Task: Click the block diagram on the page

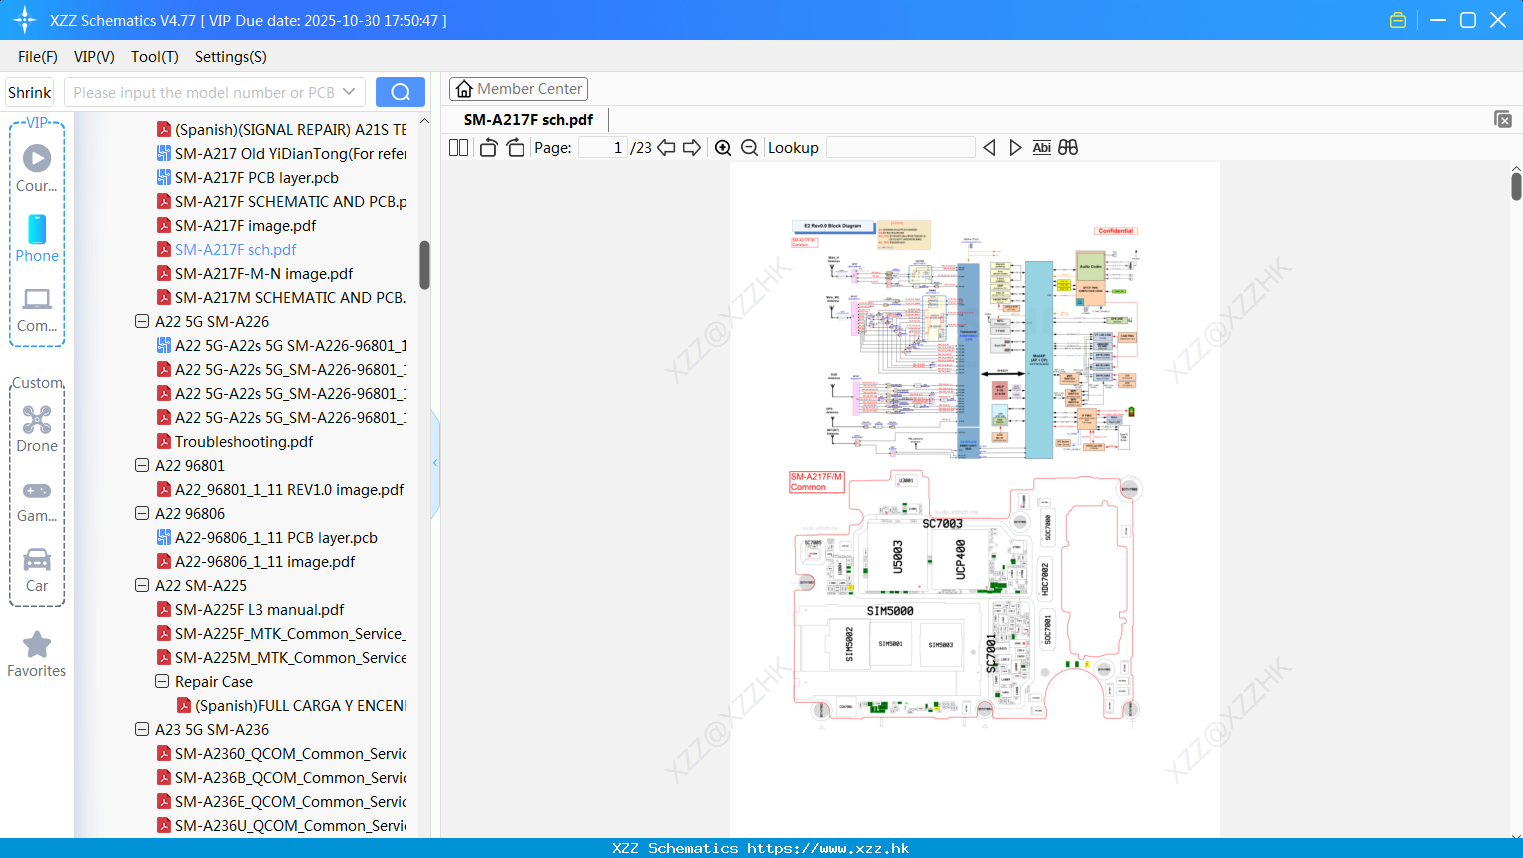Action: pos(965,340)
